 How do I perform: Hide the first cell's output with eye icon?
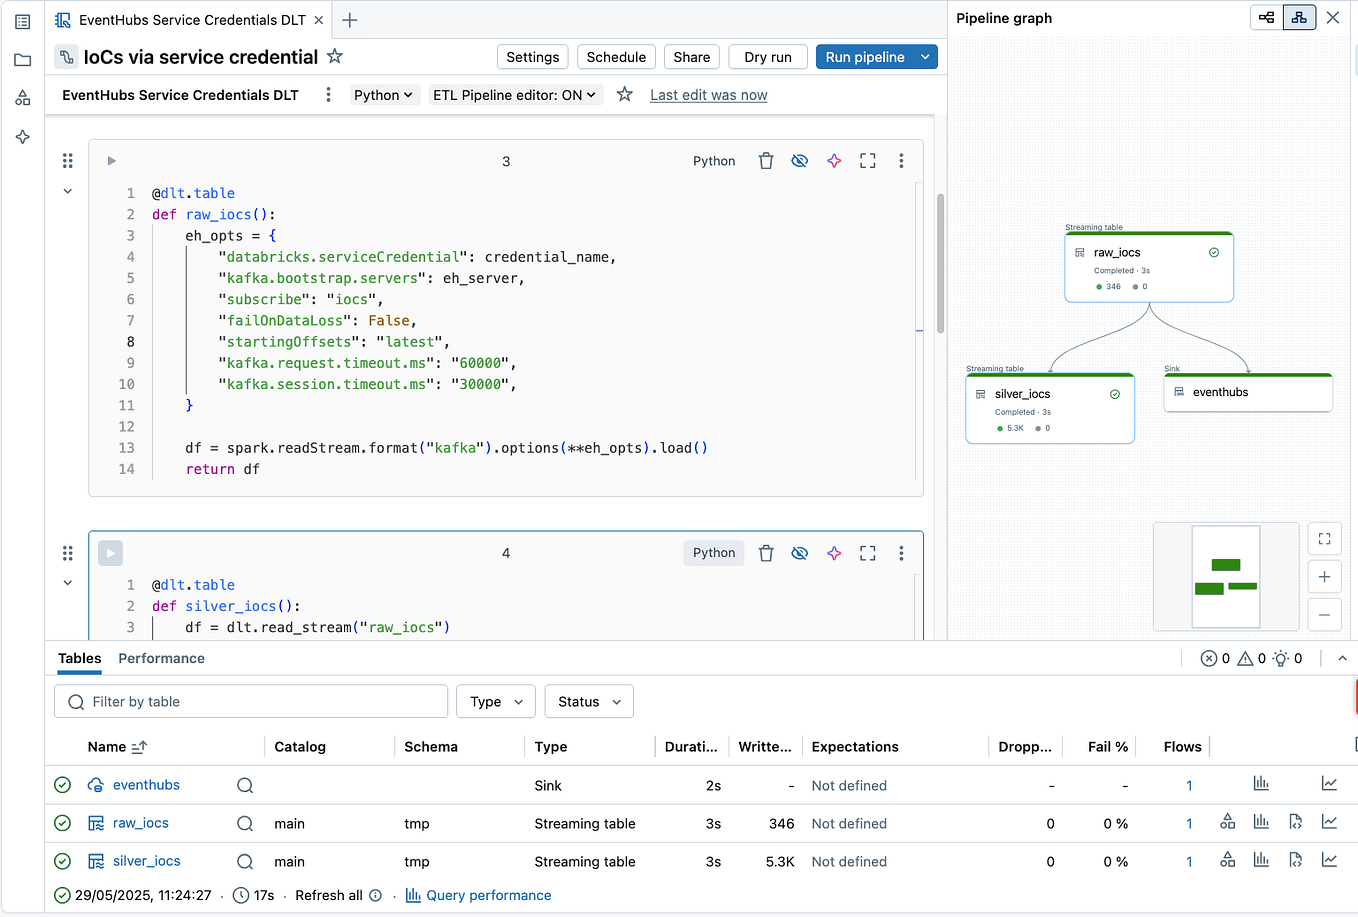[799, 160]
